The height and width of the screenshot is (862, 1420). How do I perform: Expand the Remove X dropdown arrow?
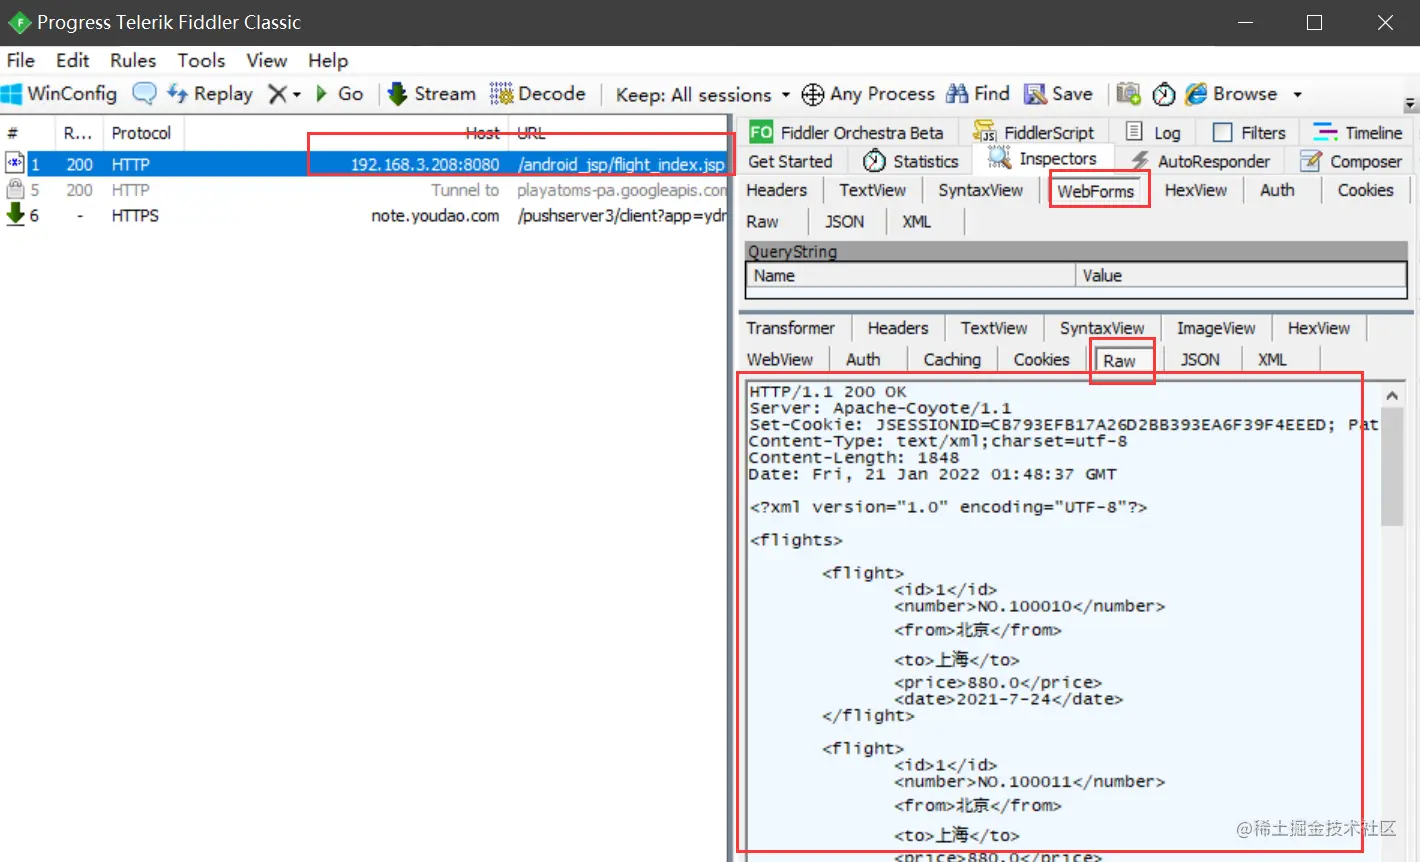click(x=297, y=95)
